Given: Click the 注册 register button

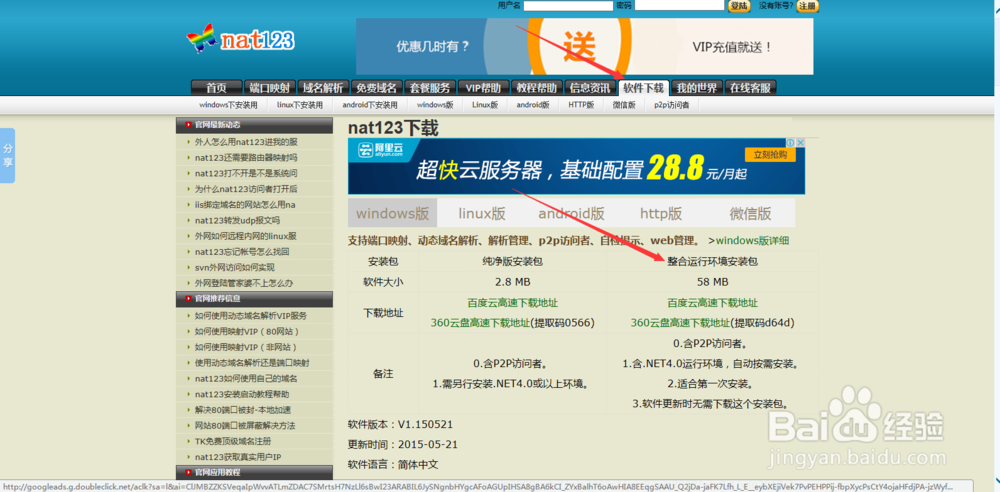Looking at the screenshot, I should 807,6.
